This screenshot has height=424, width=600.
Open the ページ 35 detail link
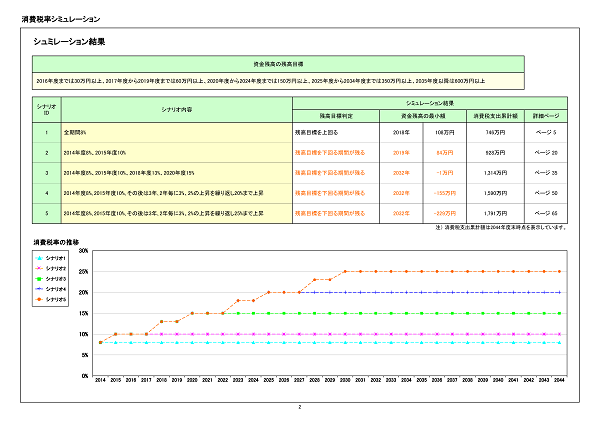(546, 172)
